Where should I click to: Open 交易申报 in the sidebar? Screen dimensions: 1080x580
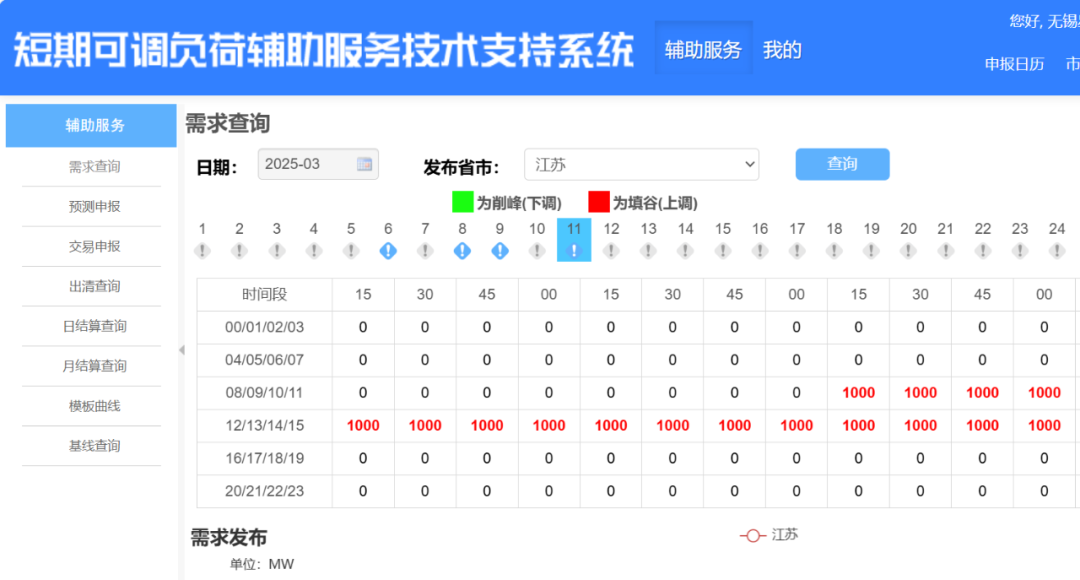[x=95, y=246]
